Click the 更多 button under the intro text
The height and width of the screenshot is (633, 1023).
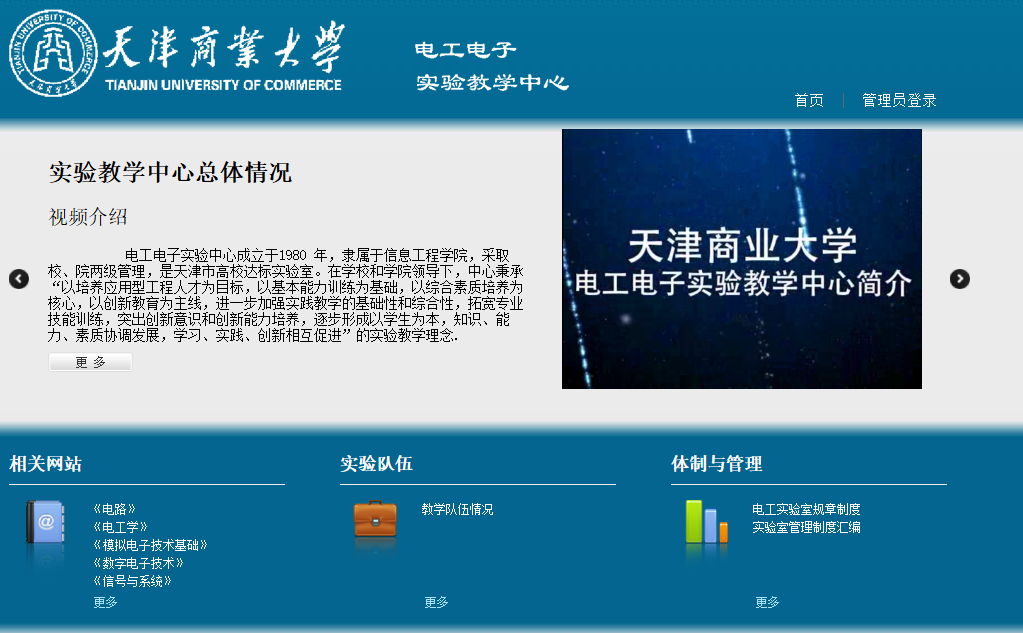tap(91, 362)
